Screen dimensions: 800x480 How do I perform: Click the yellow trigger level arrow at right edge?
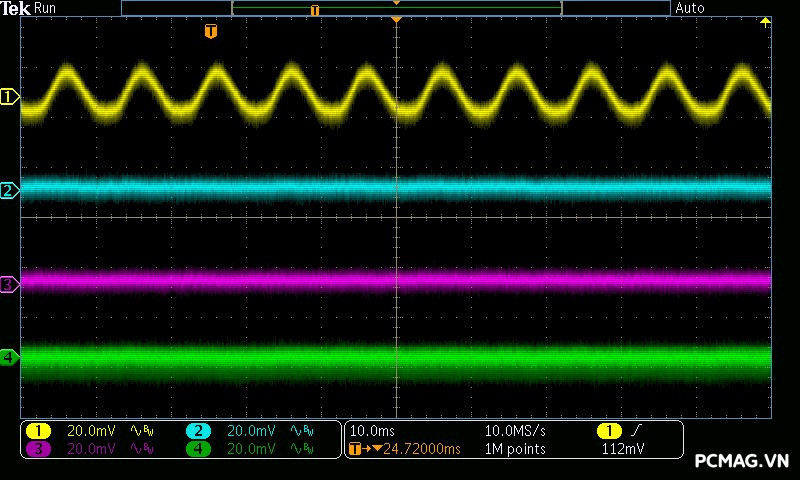pos(766,22)
